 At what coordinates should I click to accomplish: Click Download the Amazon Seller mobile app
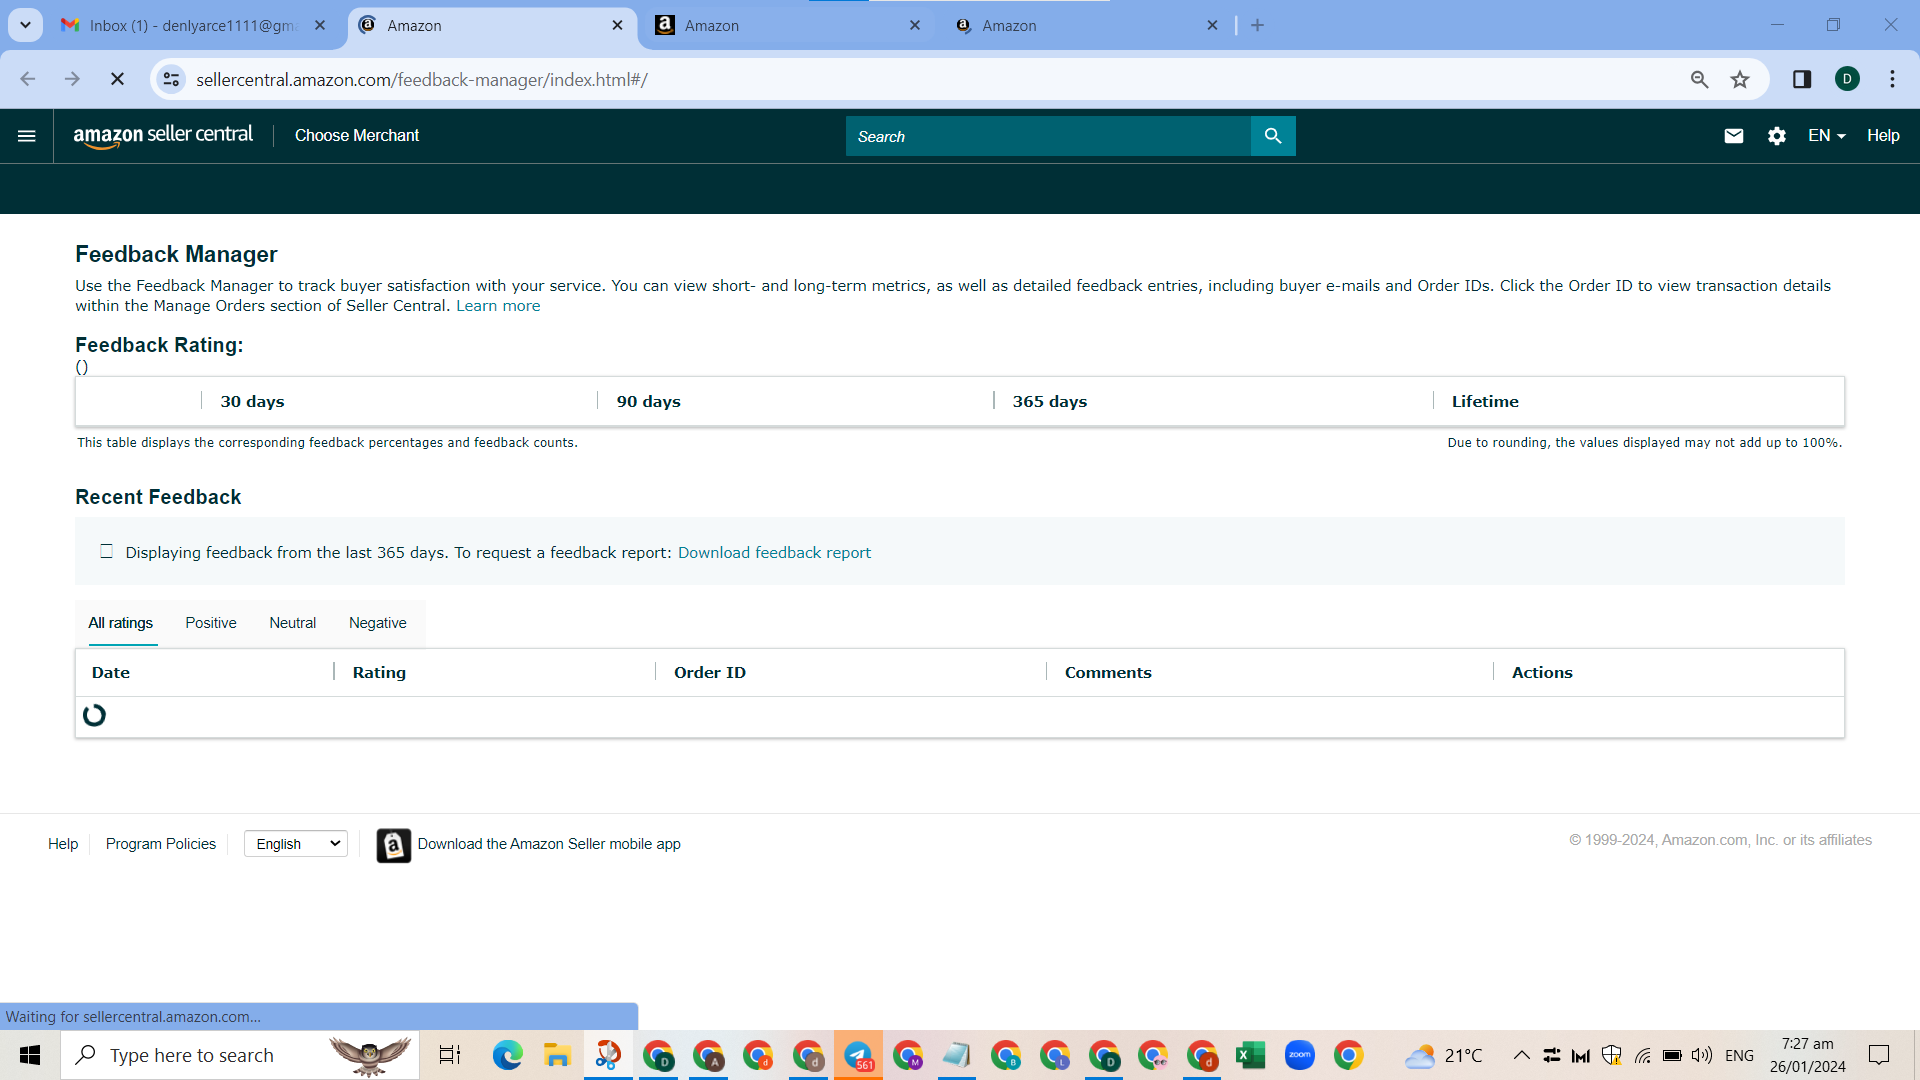(x=549, y=844)
